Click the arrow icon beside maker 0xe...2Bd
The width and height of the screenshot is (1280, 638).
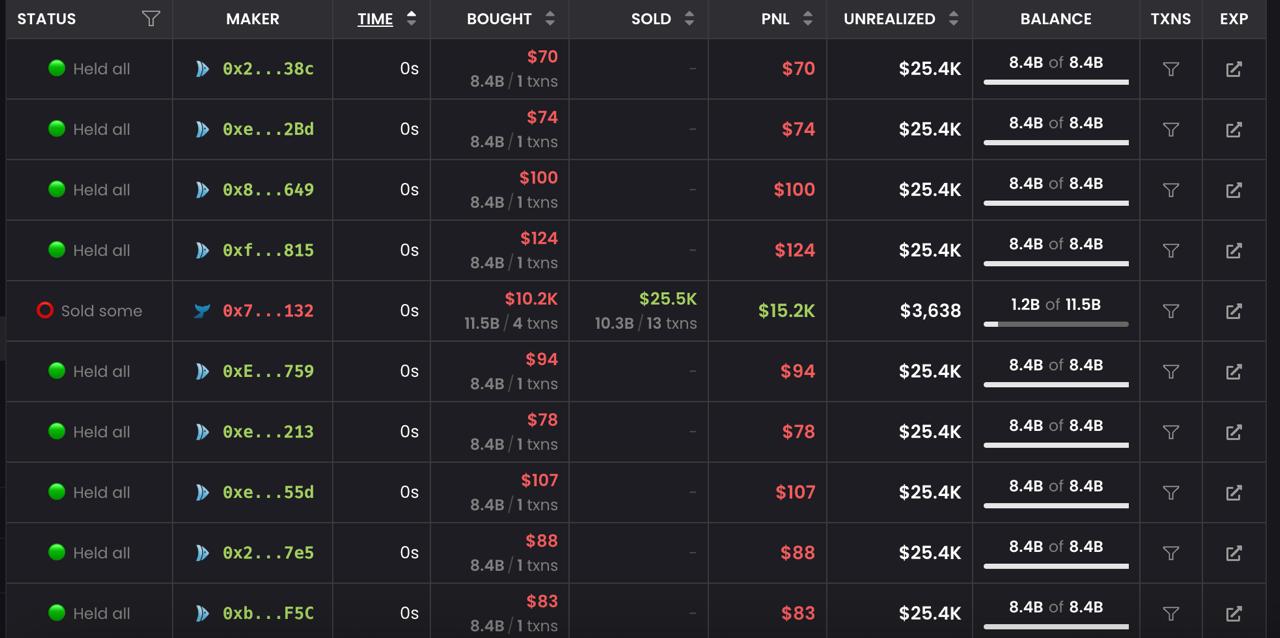(x=202, y=130)
